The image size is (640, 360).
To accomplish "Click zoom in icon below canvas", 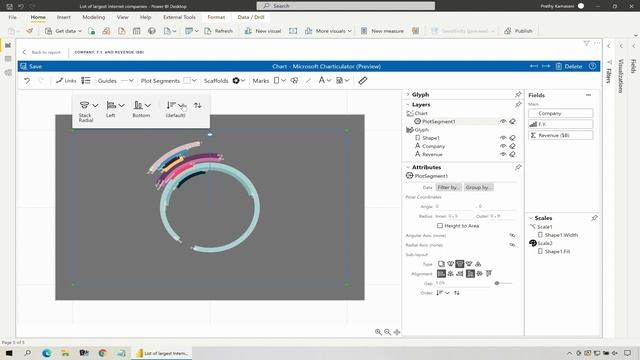I will click(x=378, y=332).
